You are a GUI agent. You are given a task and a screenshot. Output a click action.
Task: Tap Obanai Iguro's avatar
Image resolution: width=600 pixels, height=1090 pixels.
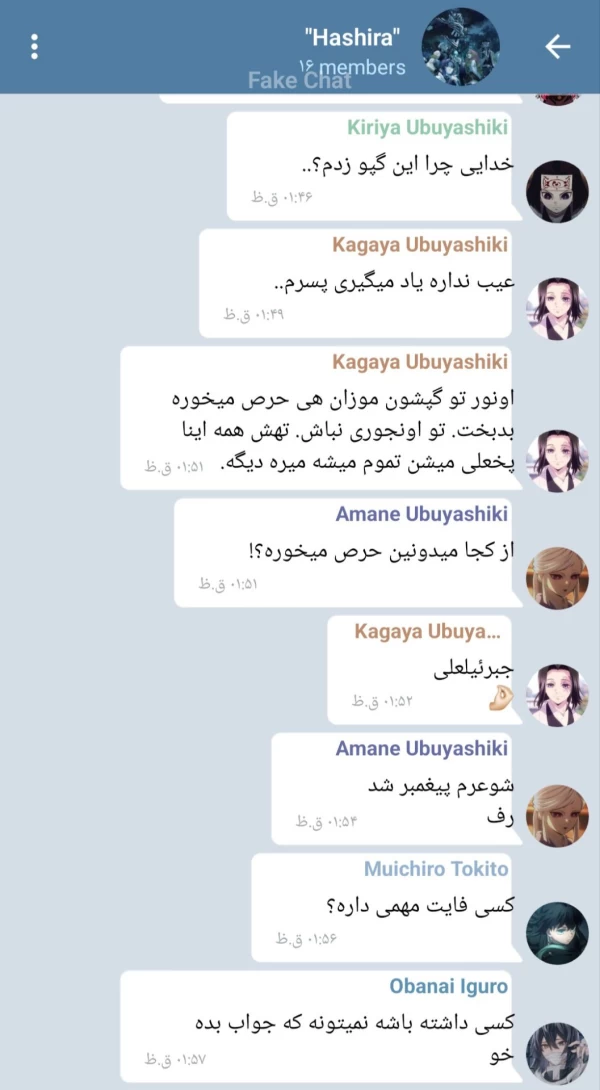557,1053
